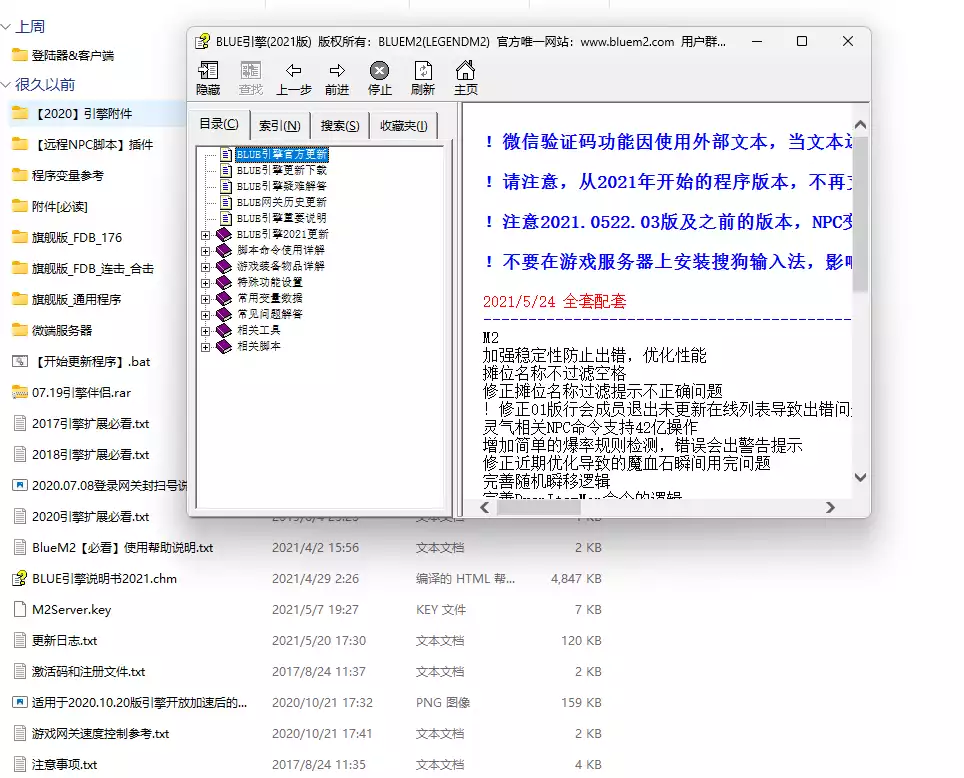Screen dimensions: 964x778
Task: Expand the 常用变量数据 tree node
Action: click(x=205, y=299)
